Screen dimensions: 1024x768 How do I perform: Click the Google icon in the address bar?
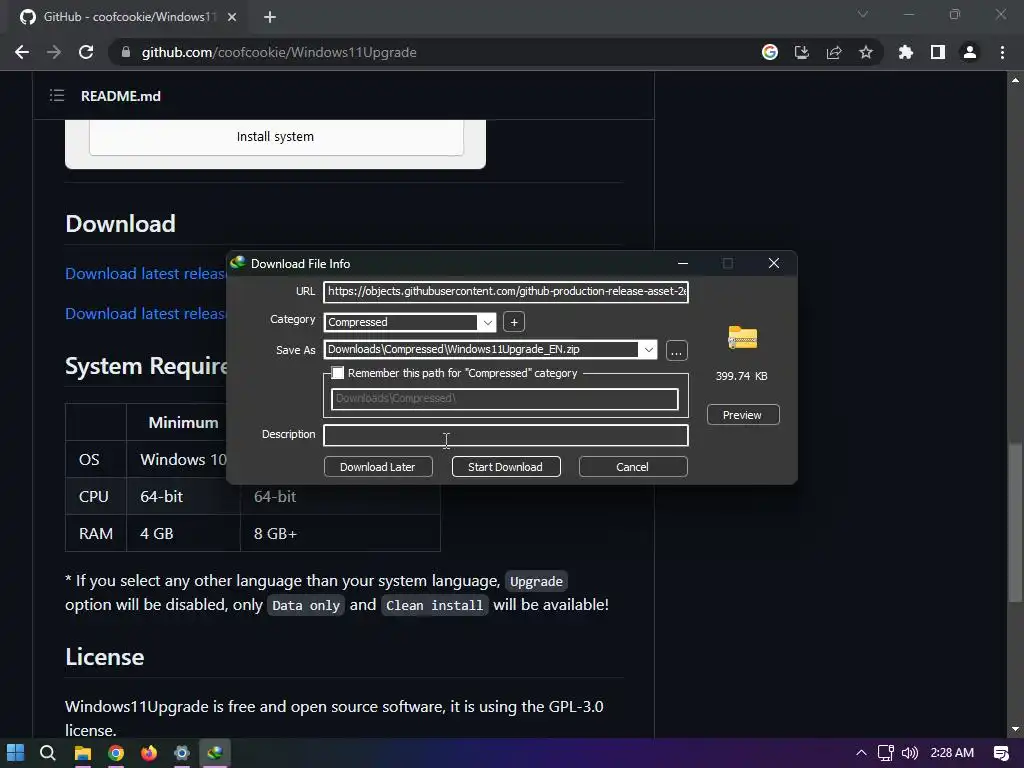(x=770, y=52)
